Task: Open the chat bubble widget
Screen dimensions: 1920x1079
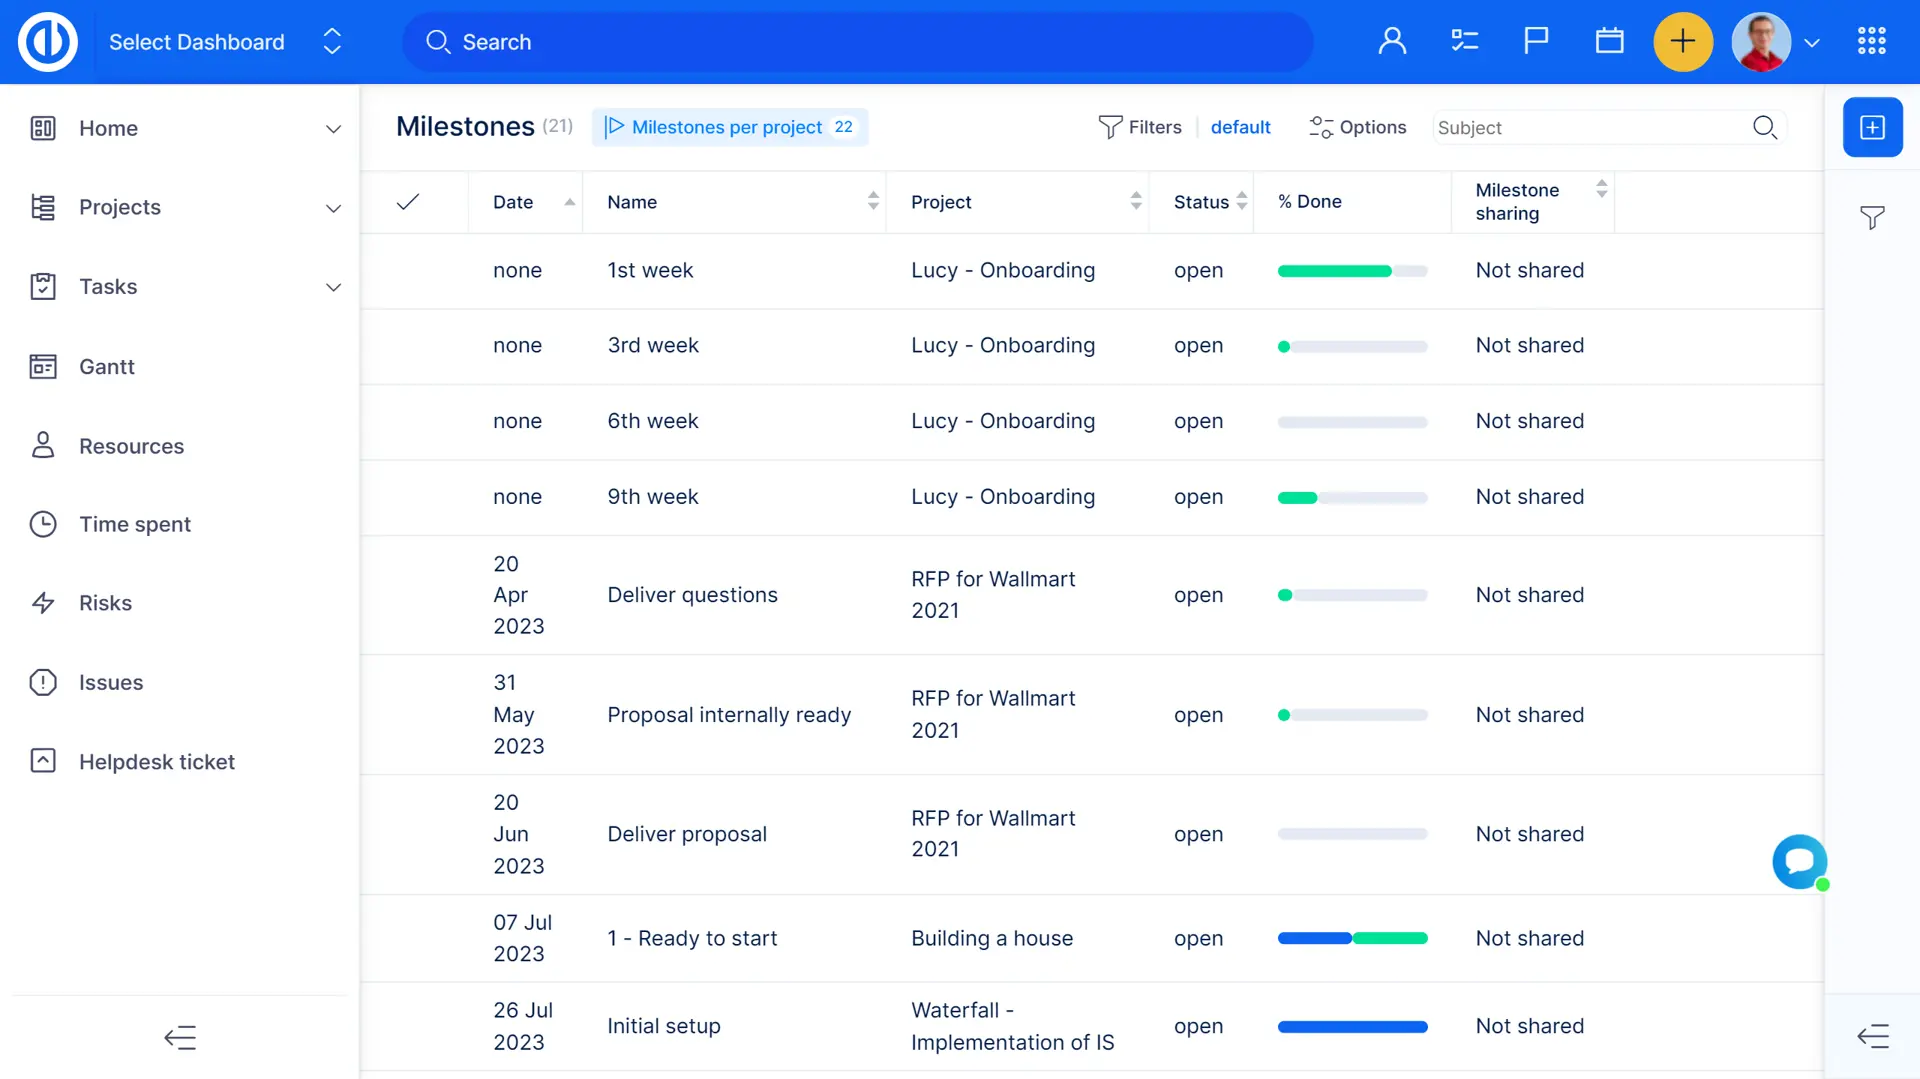Action: click(x=1799, y=861)
